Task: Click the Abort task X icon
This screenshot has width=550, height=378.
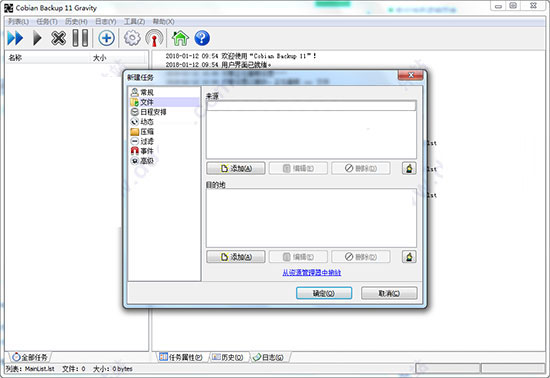Action: pyautogui.click(x=58, y=38)
